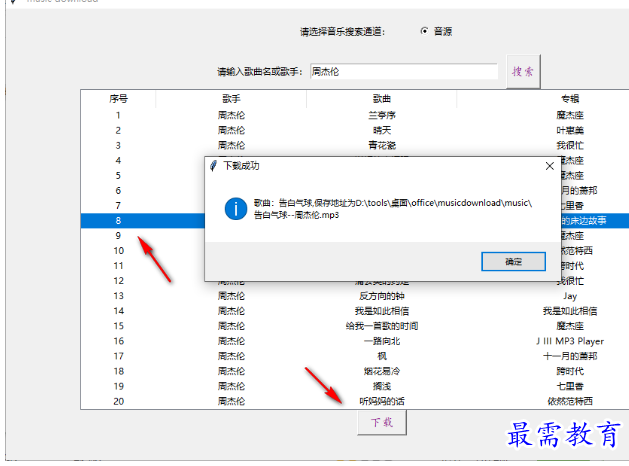629x466 pixels.
Task: Click album J III MP3 Player
Action: [x=570, y=341]
